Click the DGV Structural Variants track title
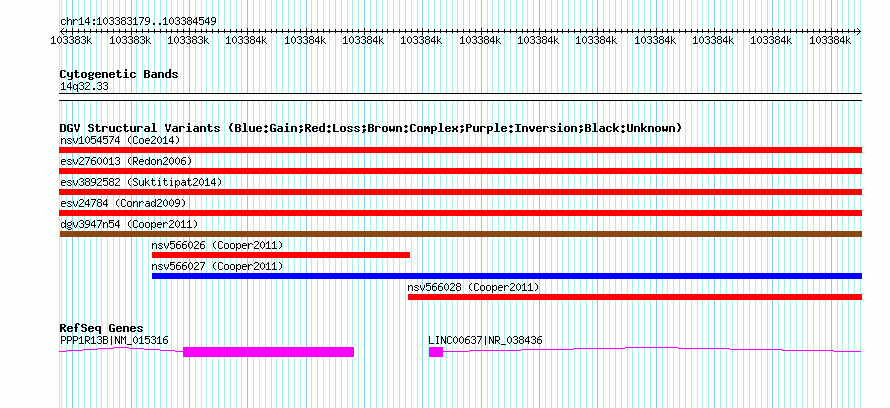The image size is (890, 408). click(371, 128)
